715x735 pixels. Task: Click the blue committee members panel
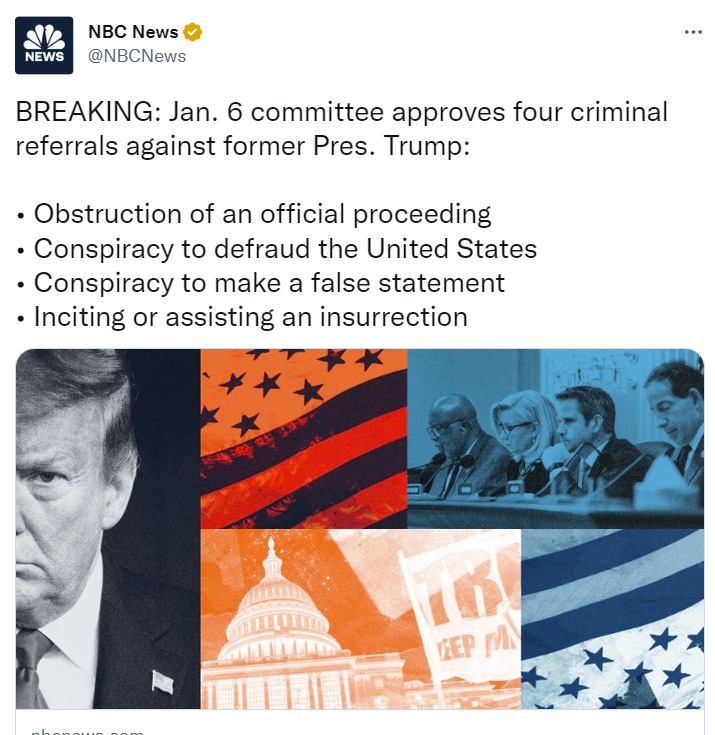coord(556,439)
